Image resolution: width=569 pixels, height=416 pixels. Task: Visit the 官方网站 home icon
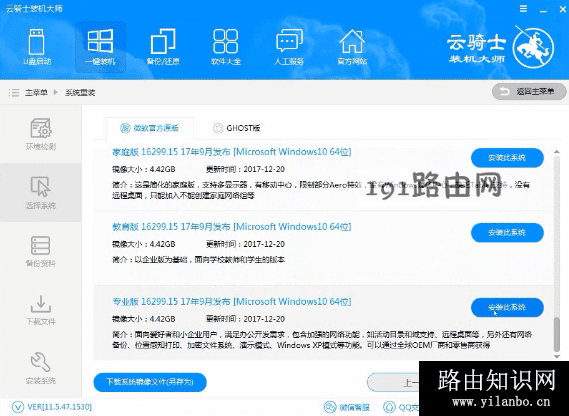pyautogui.click(x=352, y=47)
